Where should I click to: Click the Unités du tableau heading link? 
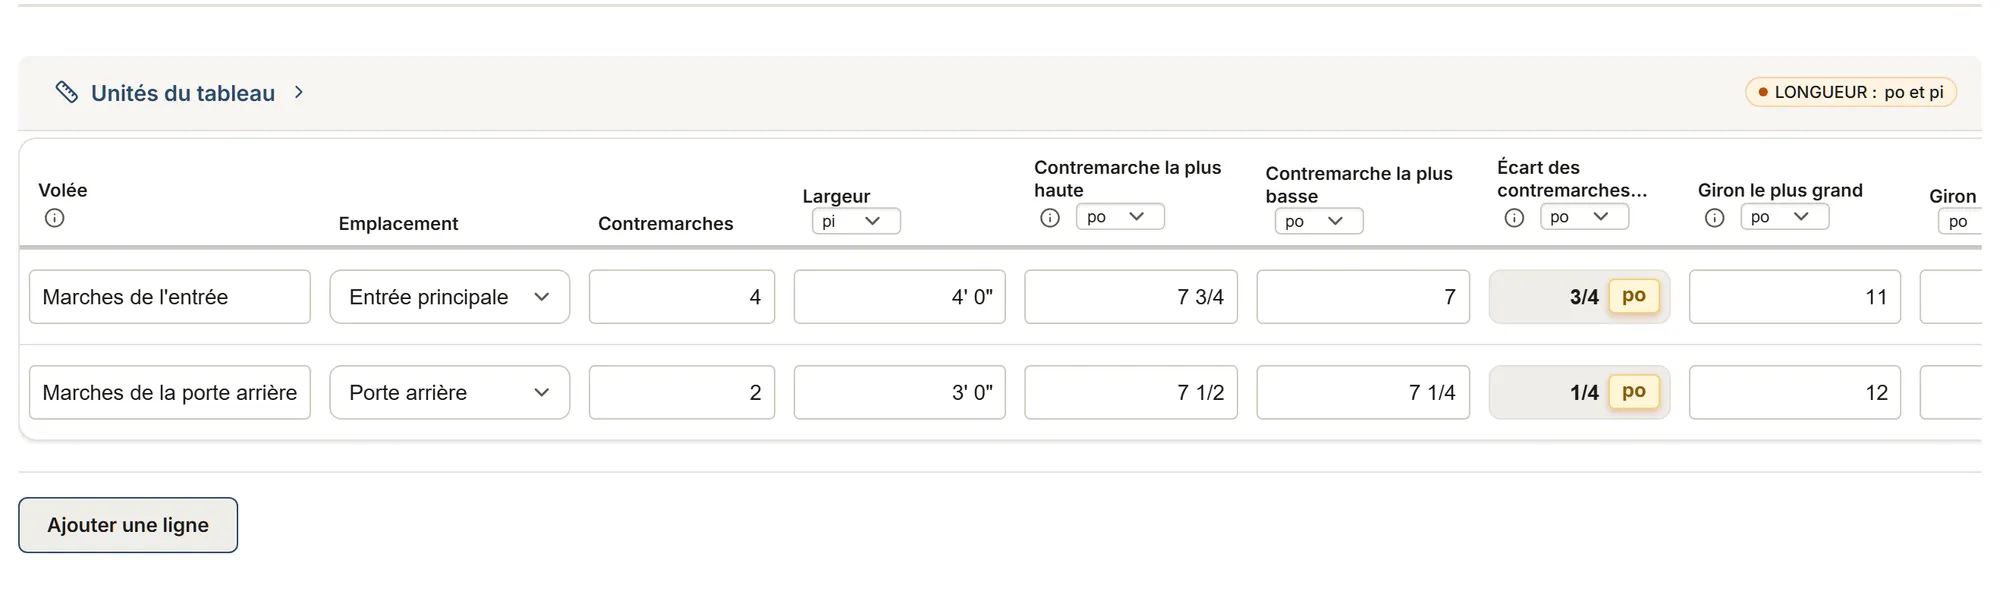pos(183,93)
